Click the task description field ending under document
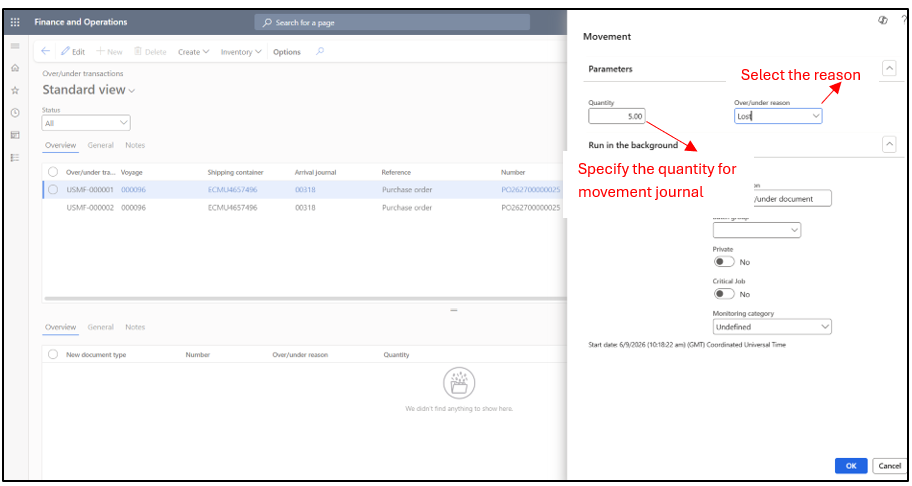The image size is (912, 486). [792, 198]
